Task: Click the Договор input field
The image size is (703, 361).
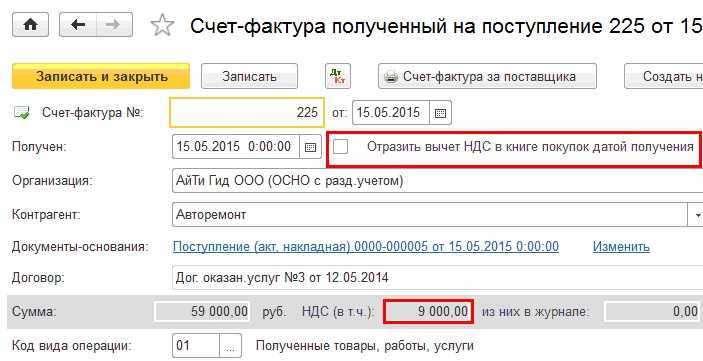Action: click(x=437, y=278)
